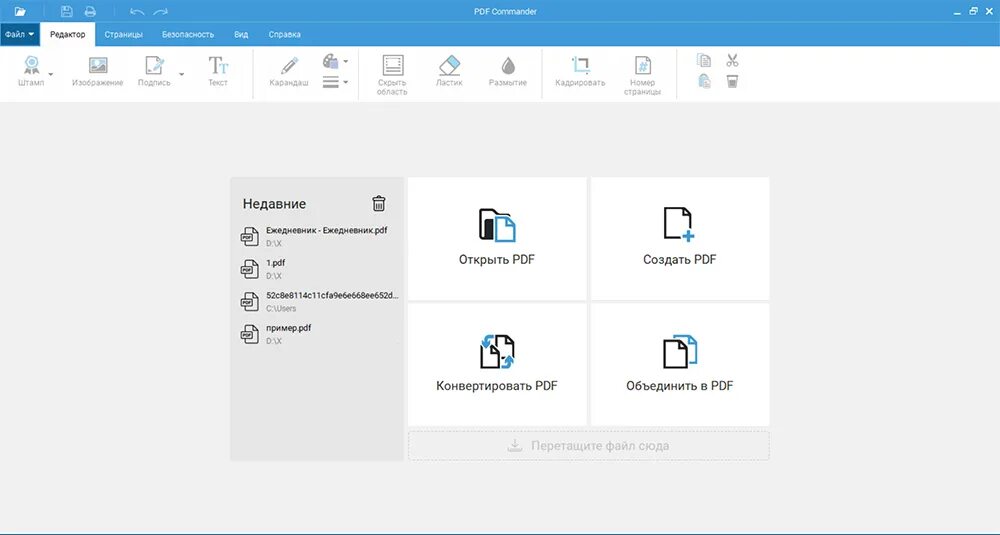Select the Штамп stamp tool

31,71
